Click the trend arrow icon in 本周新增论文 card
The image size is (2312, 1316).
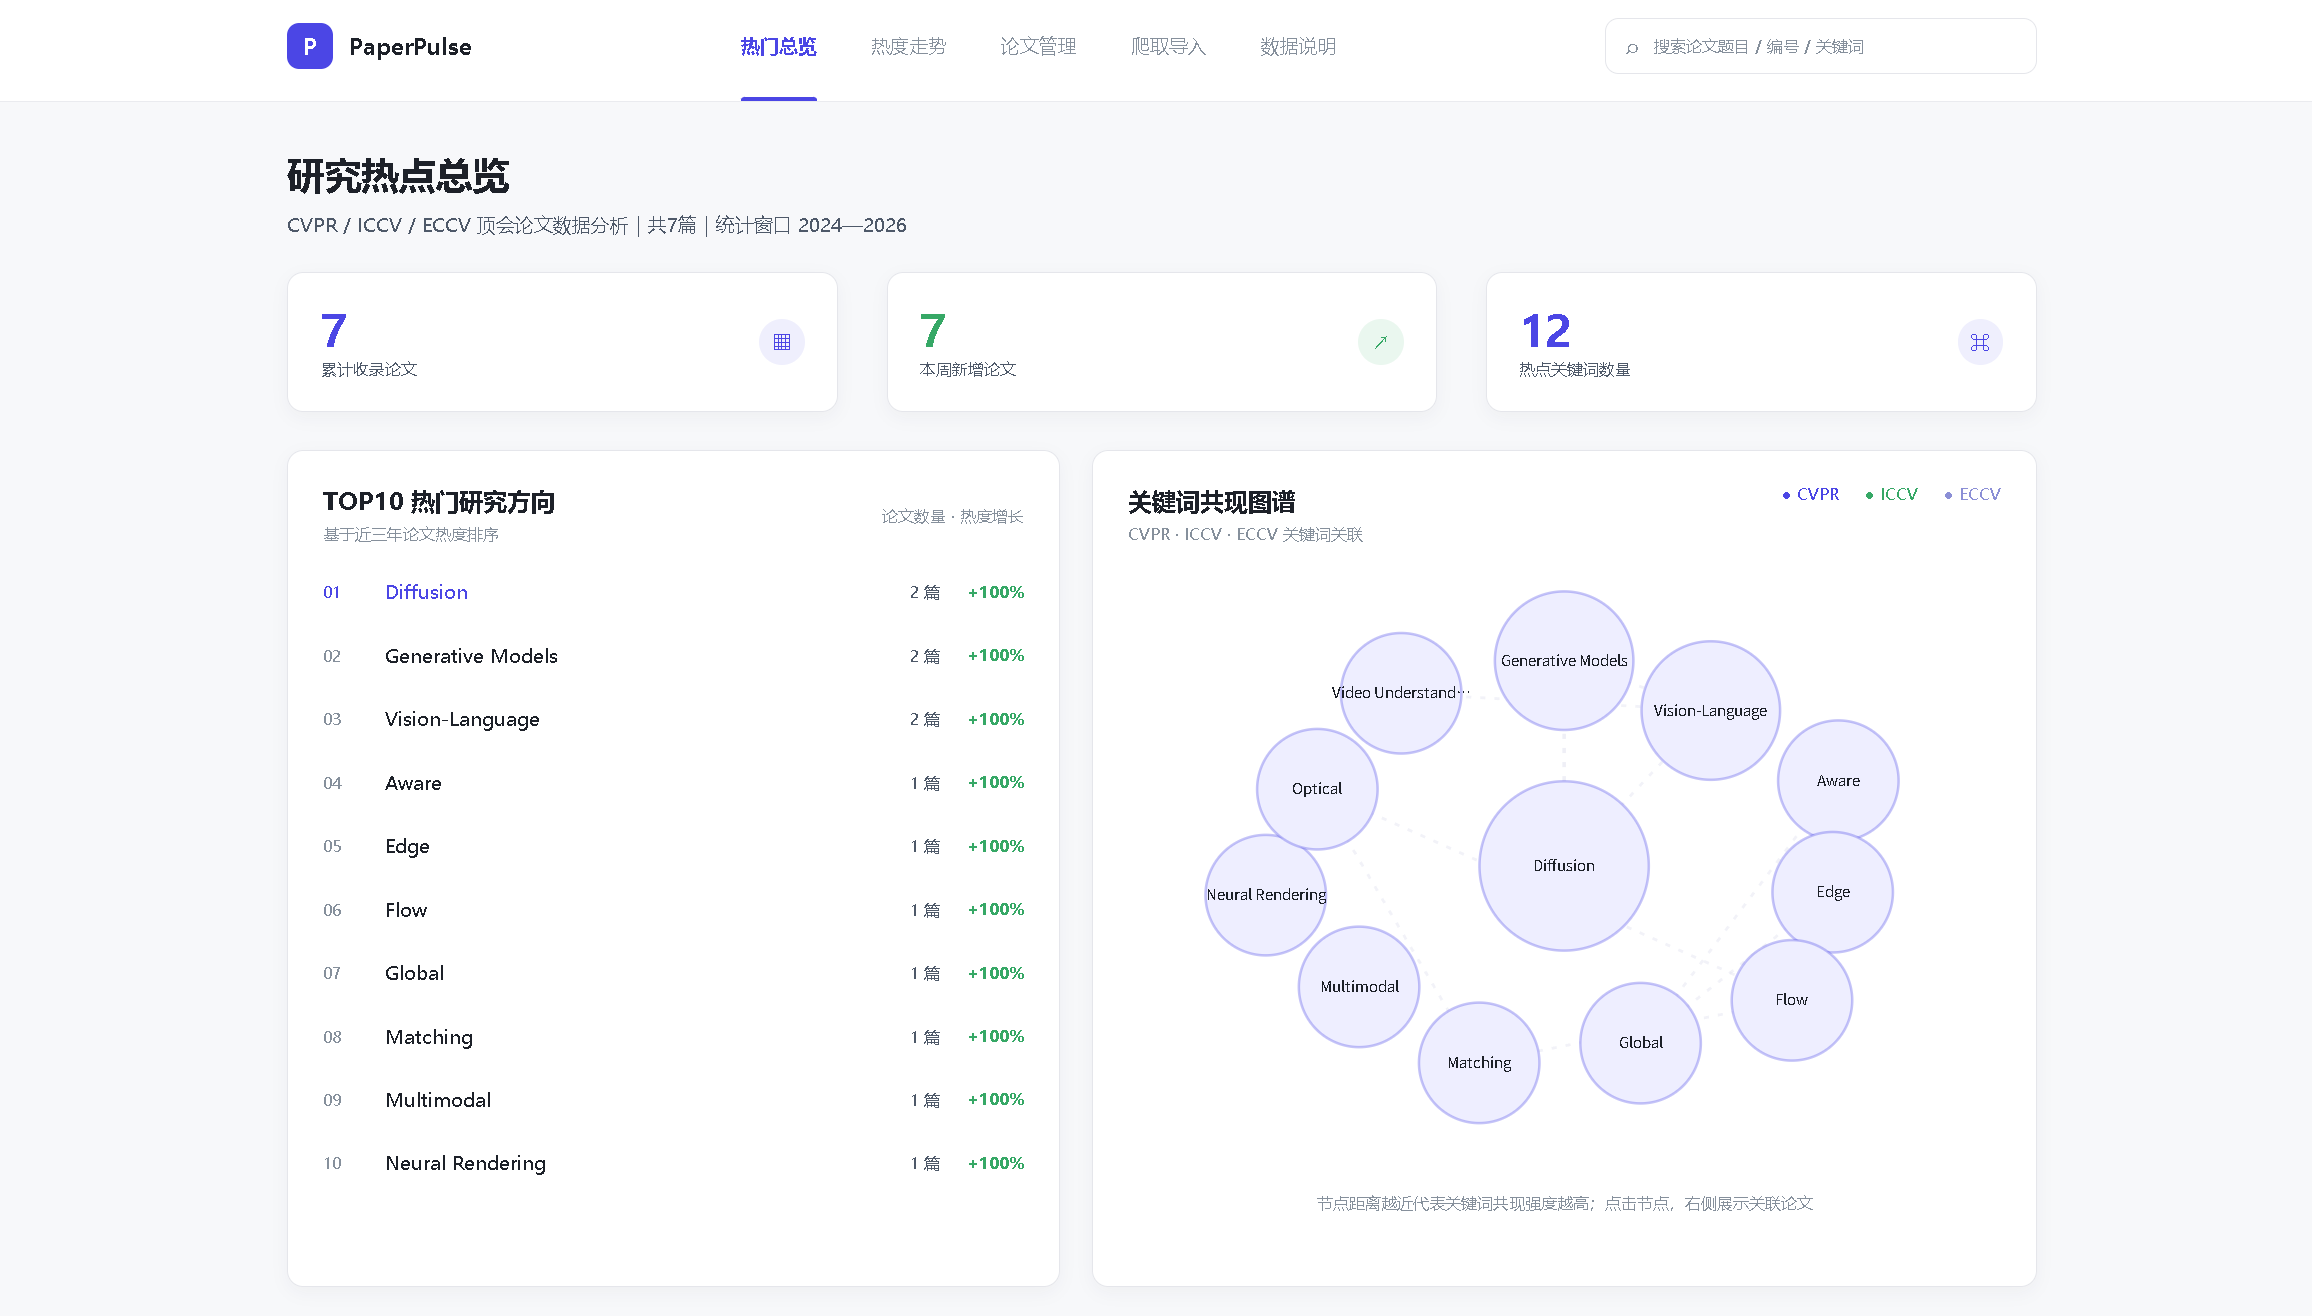[1381, 342]
